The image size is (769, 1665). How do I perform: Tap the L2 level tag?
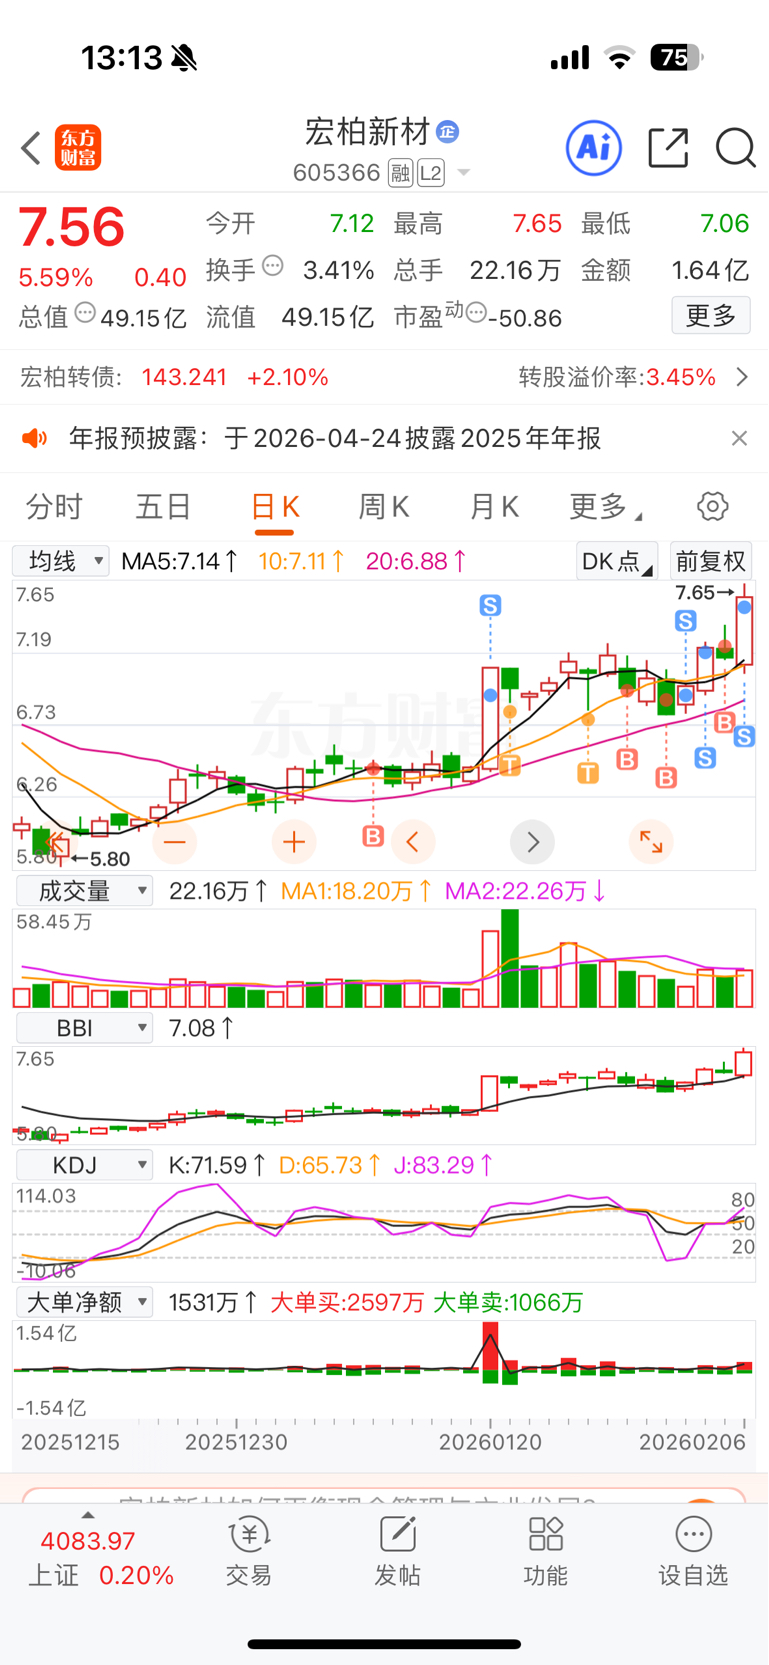click(431, 174)
